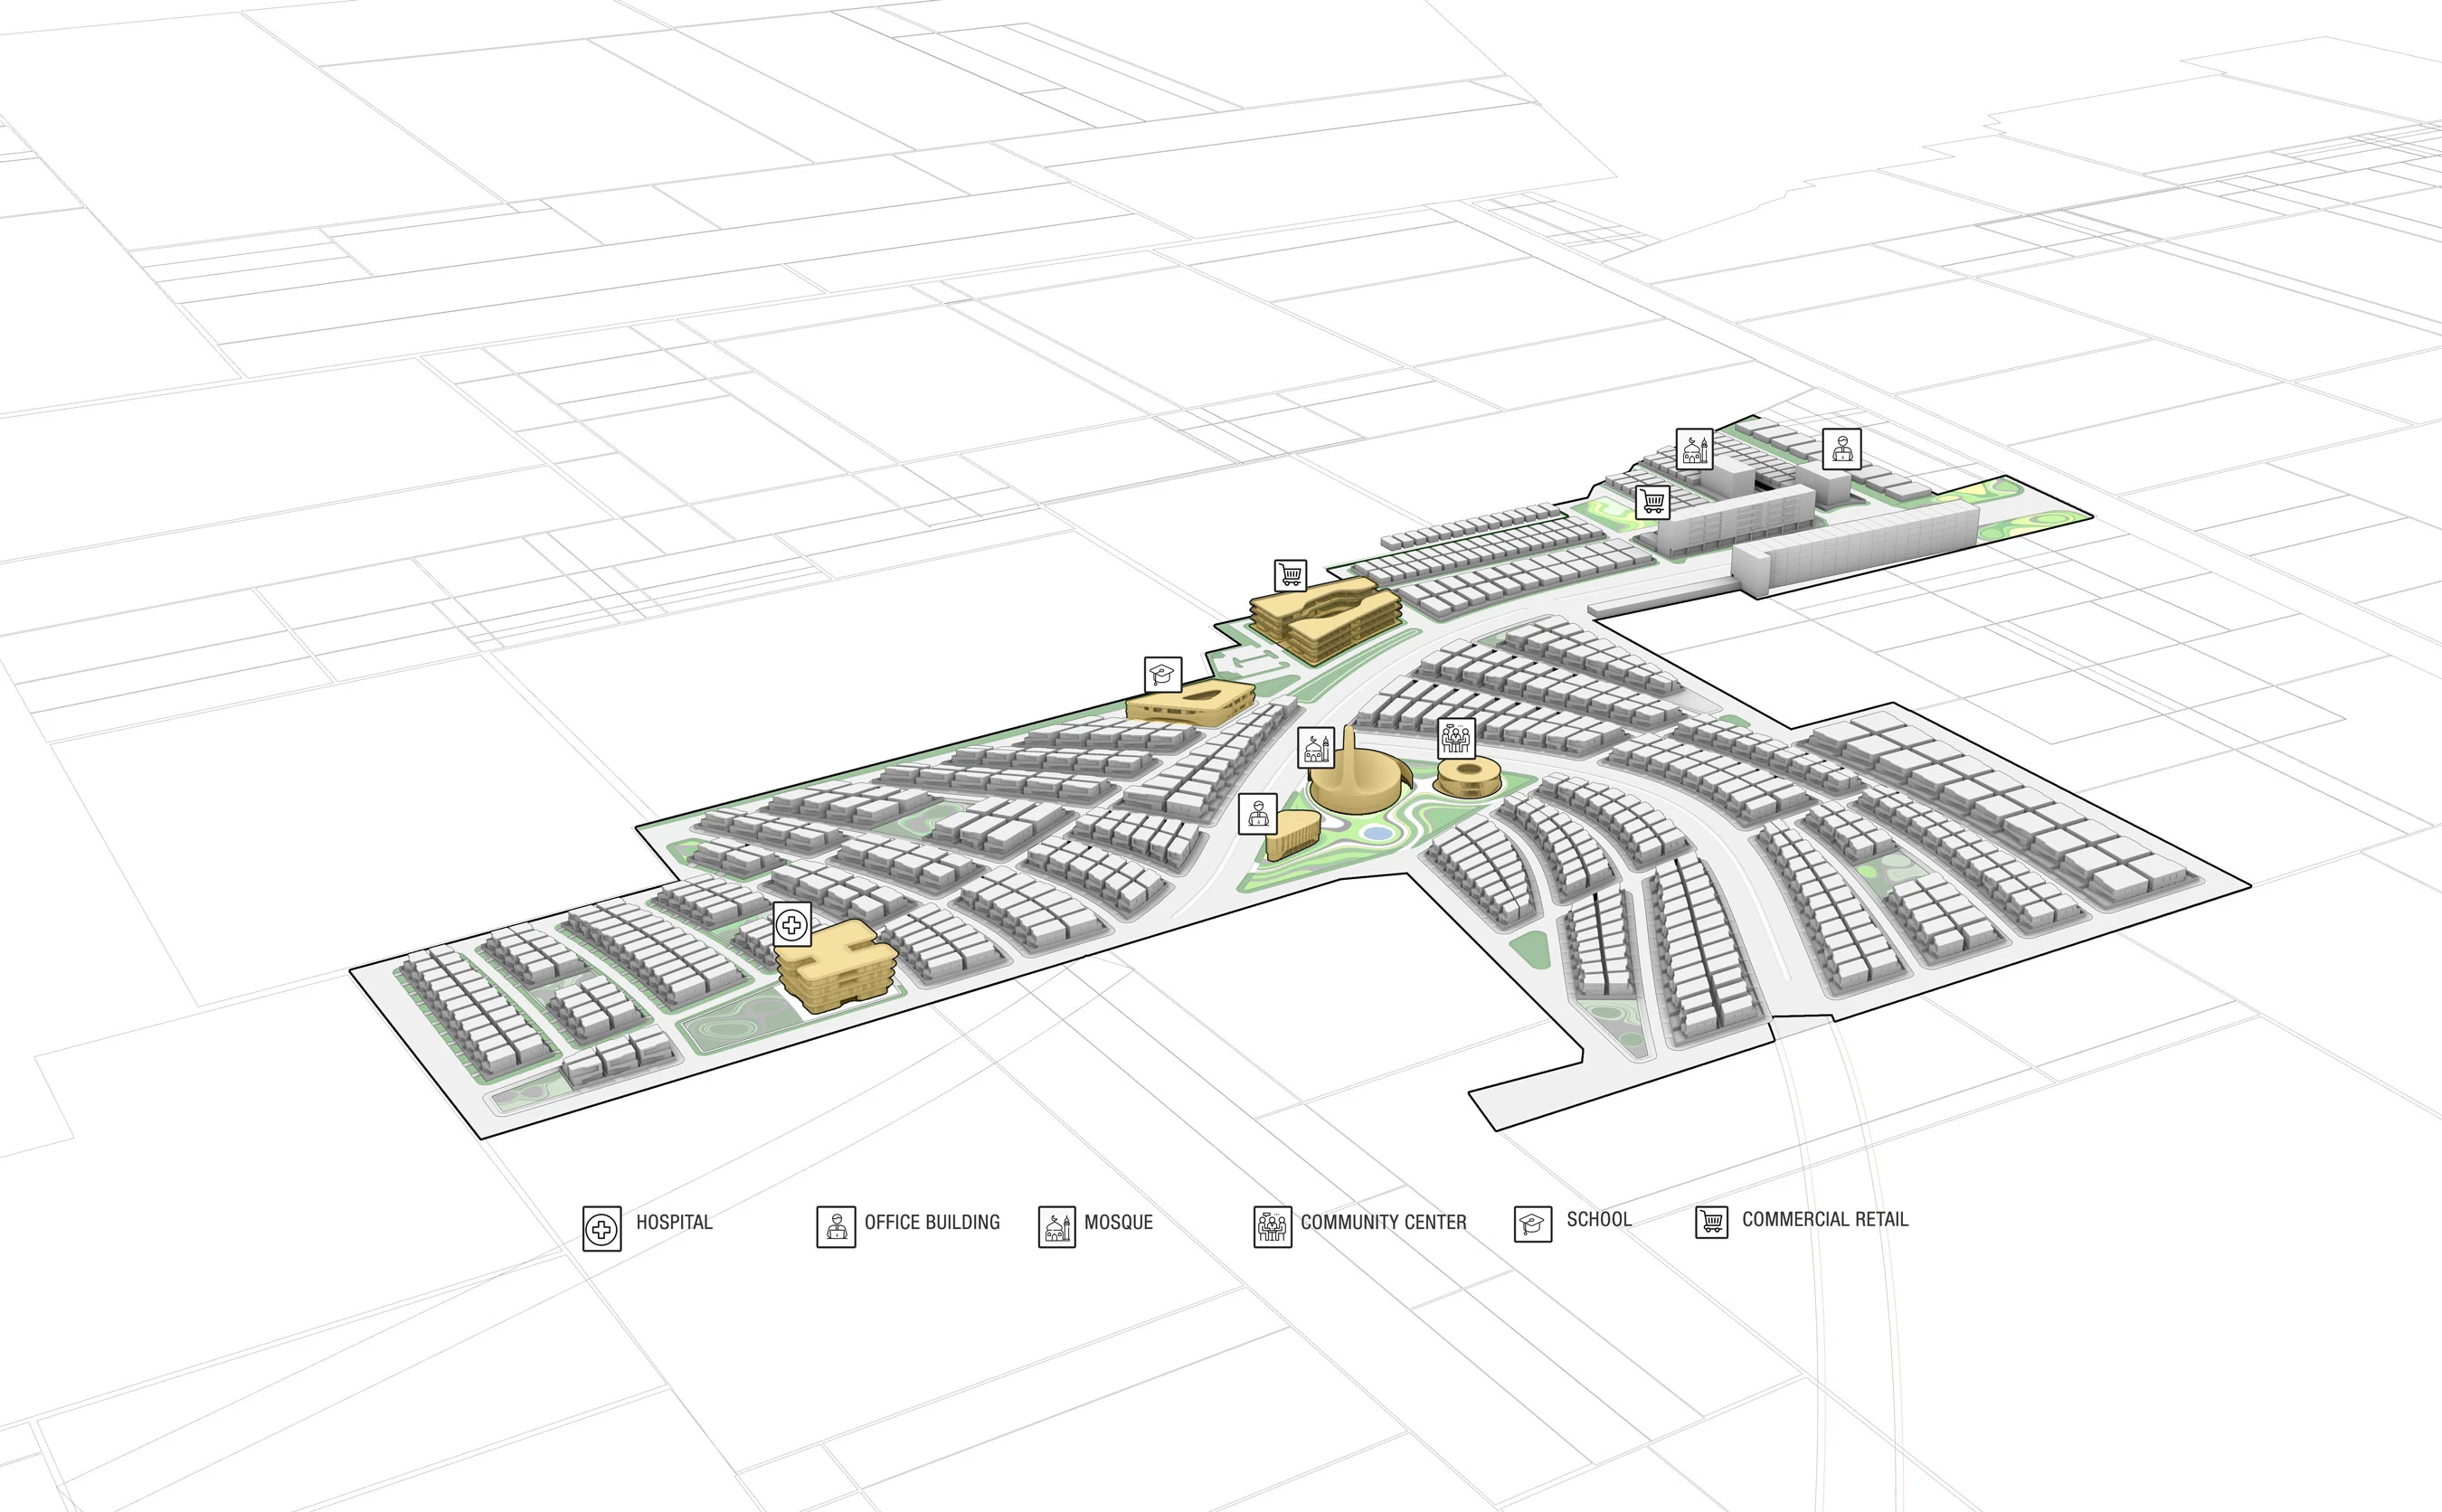This screenshot has width=2442, height=1512.
Task: Click the OFFICE BUILDING legend label
Action: pos(932,1223)
